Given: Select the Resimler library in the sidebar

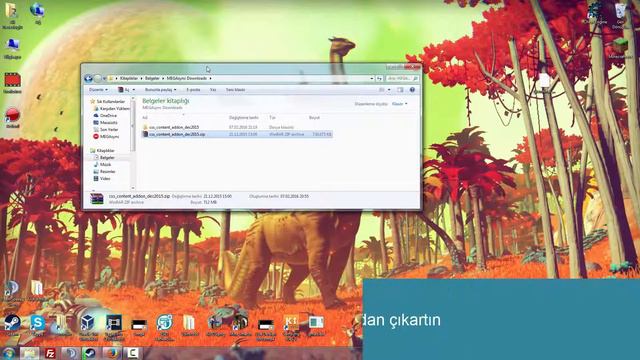Looking at the screenshot, I should [104, 171].
